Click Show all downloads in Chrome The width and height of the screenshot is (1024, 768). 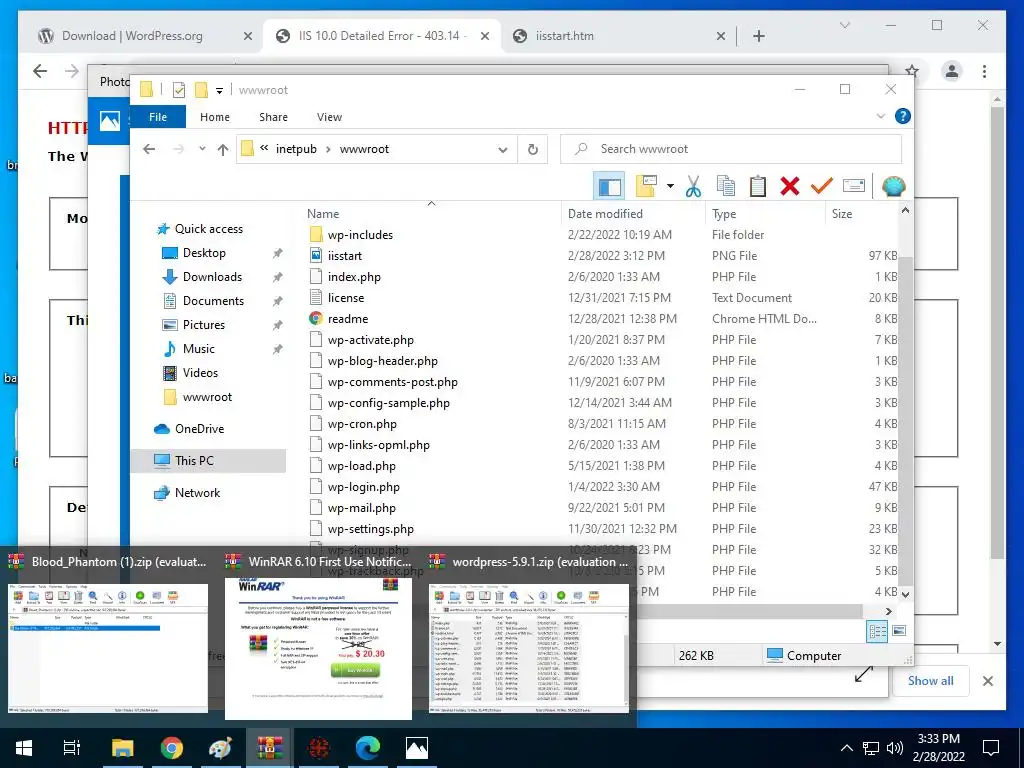click(930, 680)
